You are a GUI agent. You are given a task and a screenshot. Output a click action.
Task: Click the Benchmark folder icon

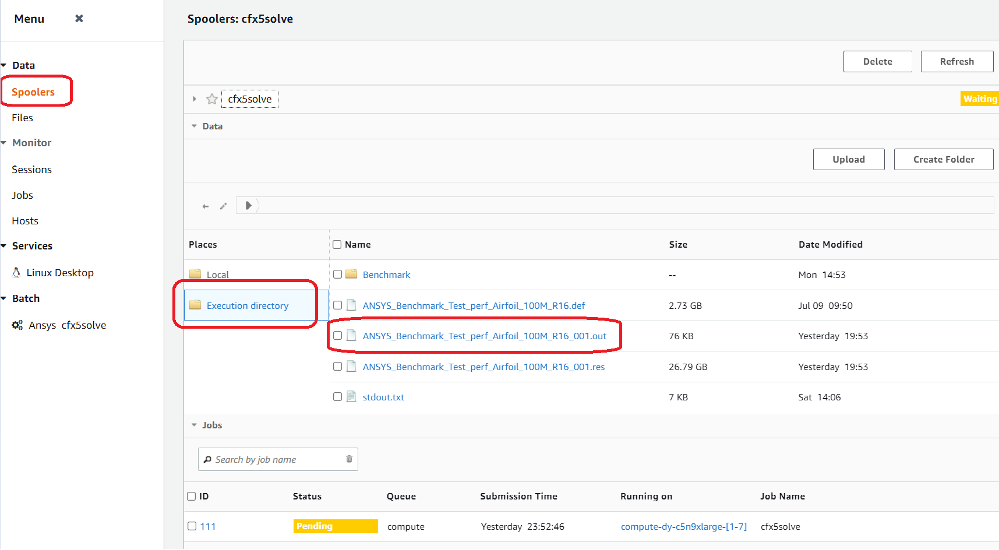[x=351, y=274]
